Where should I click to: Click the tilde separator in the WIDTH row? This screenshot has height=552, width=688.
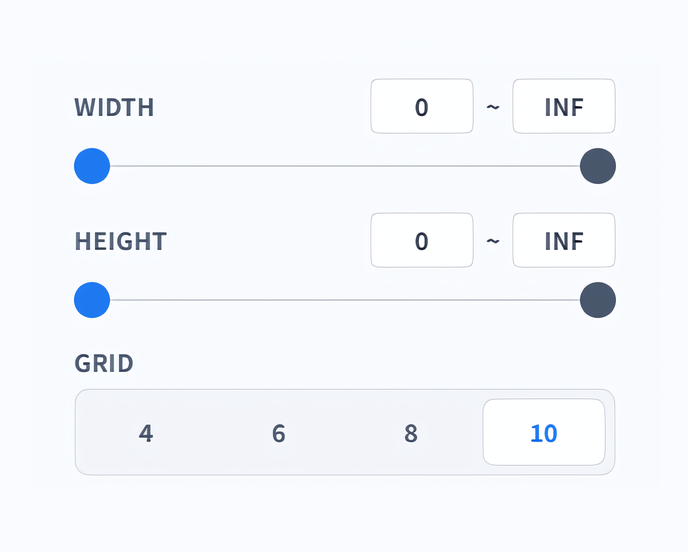(493, 106)
